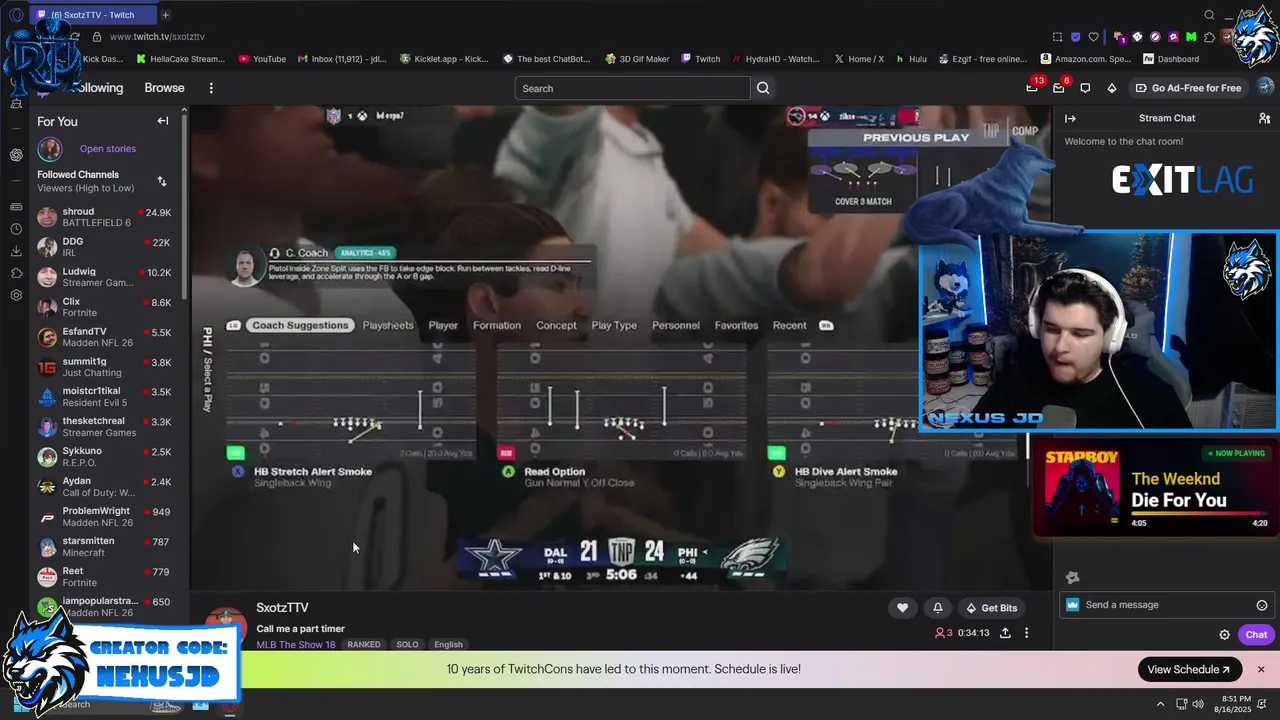1280x720 pixels.
Task: Open the emote picker in chat box
Action: (1262, 605)
